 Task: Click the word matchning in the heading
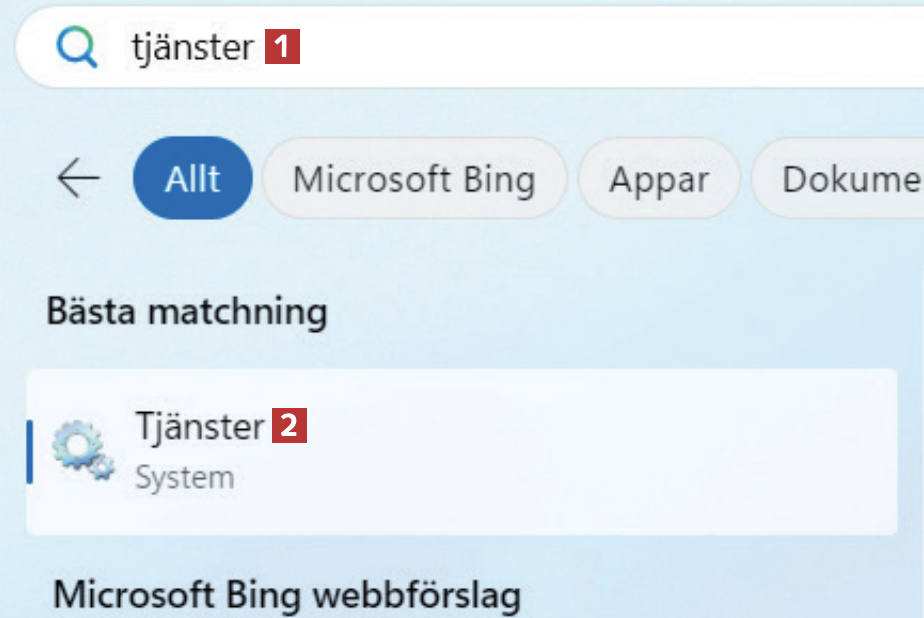237,311
